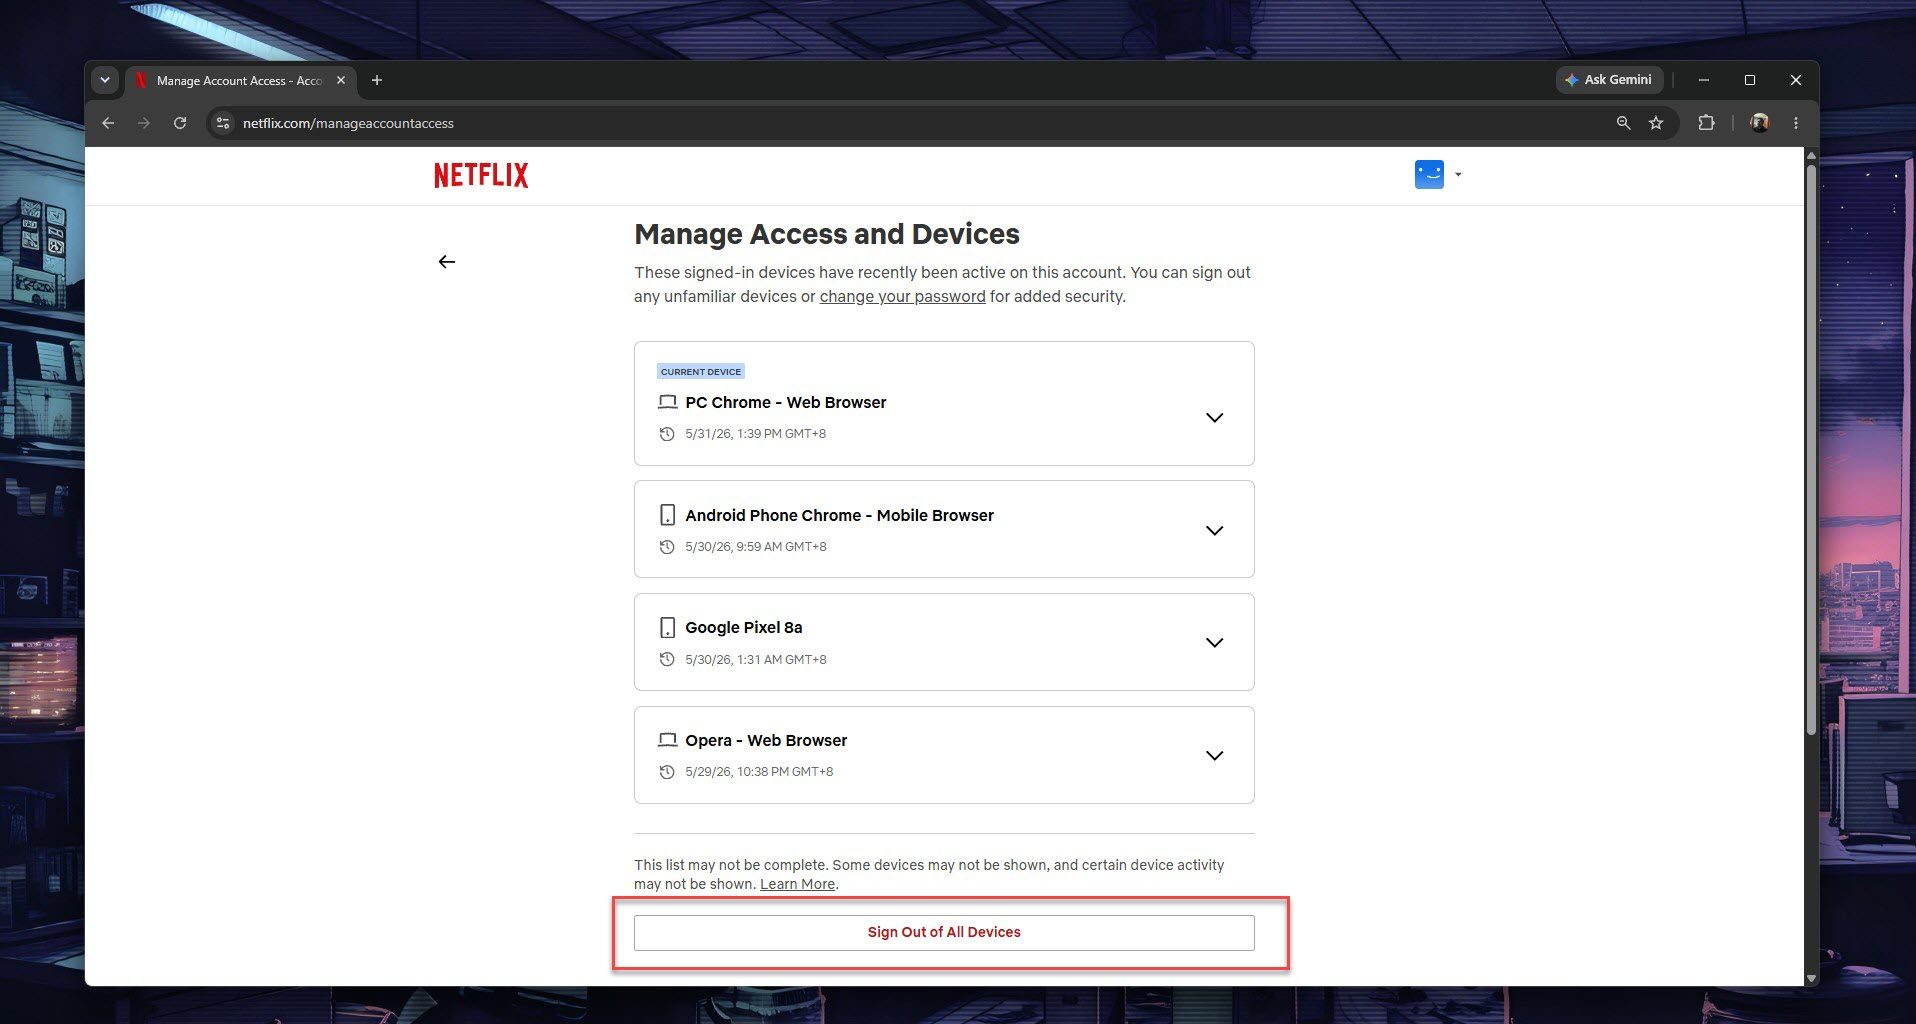The width and height of the screenshot is (1916, 1024).
Task: Click the clock icon beside 5/30/26, 9:59 AM
Action: 667,547
